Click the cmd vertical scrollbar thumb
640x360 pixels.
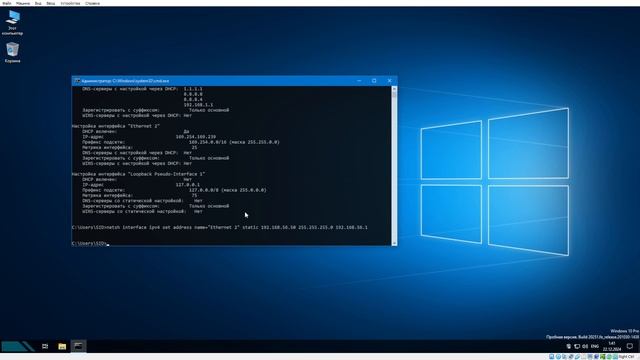tap(394, 94)
